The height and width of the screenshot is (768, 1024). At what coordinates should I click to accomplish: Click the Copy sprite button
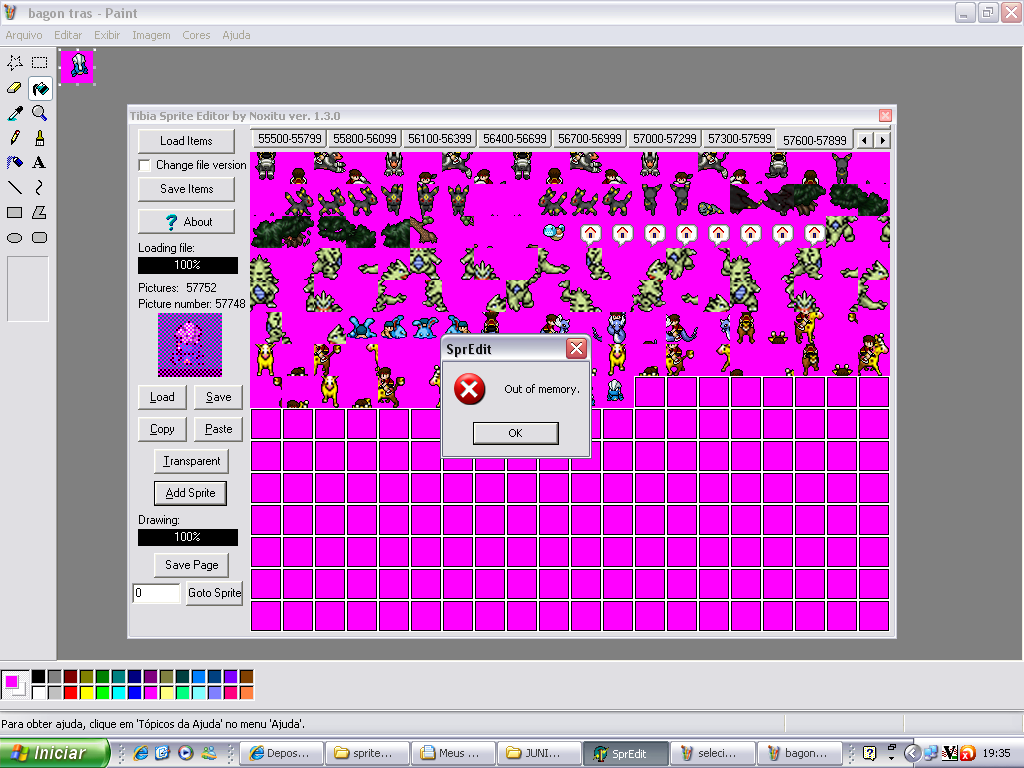click(x=162, y=429)
